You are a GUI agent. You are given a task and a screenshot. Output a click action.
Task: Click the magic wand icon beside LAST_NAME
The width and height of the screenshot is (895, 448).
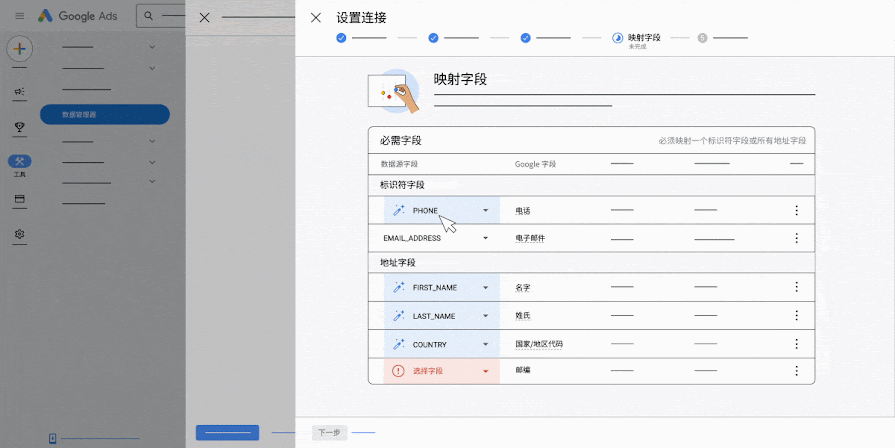tap(398, 316)
